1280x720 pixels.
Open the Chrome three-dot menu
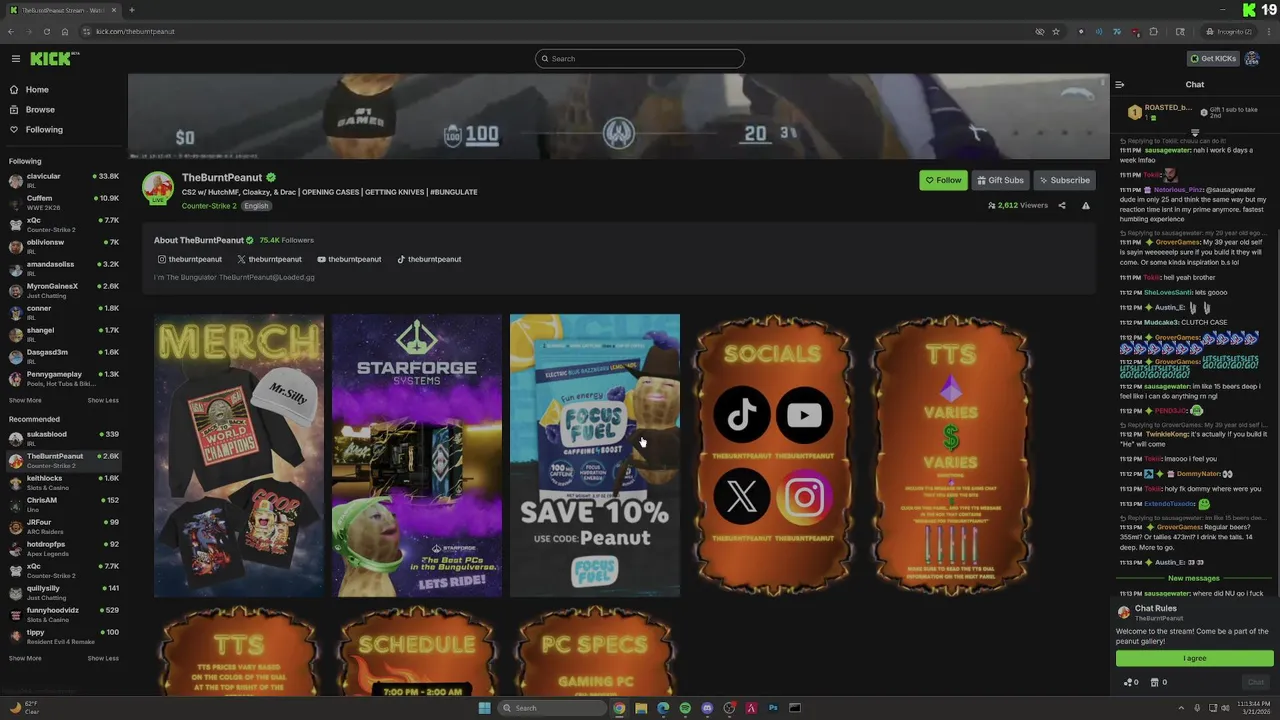click(x=1267, y=31)
